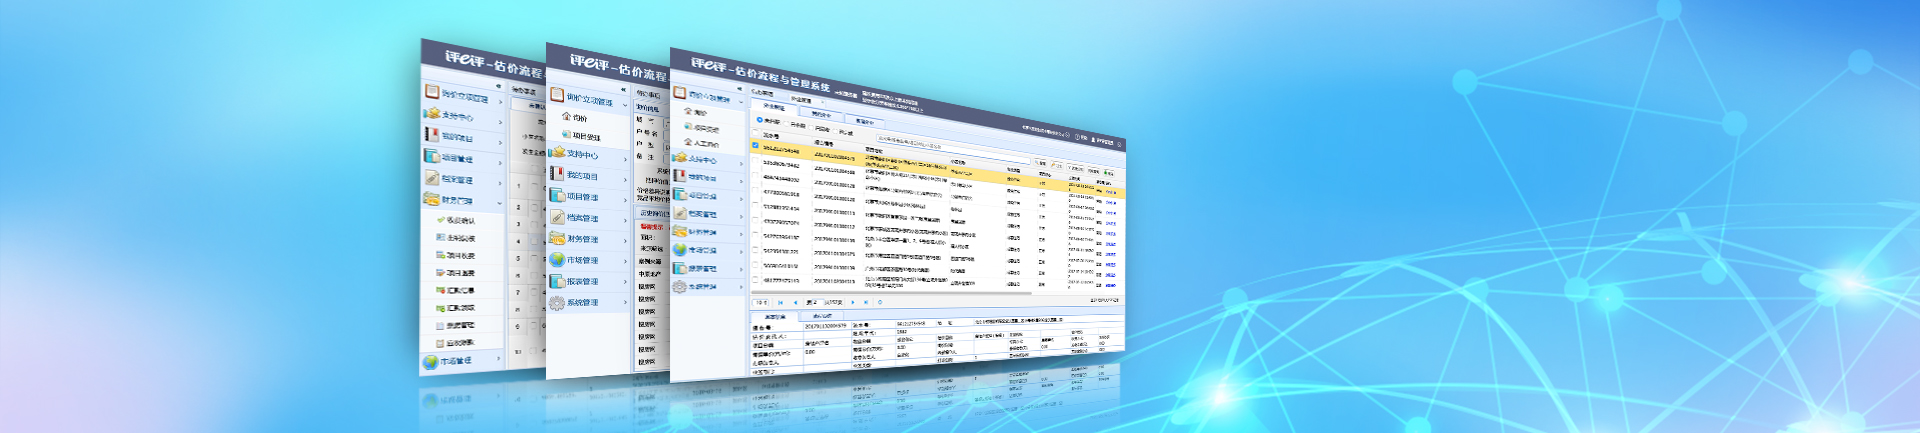Open 支持中心 icon in middle window

(x=557, y=152)
